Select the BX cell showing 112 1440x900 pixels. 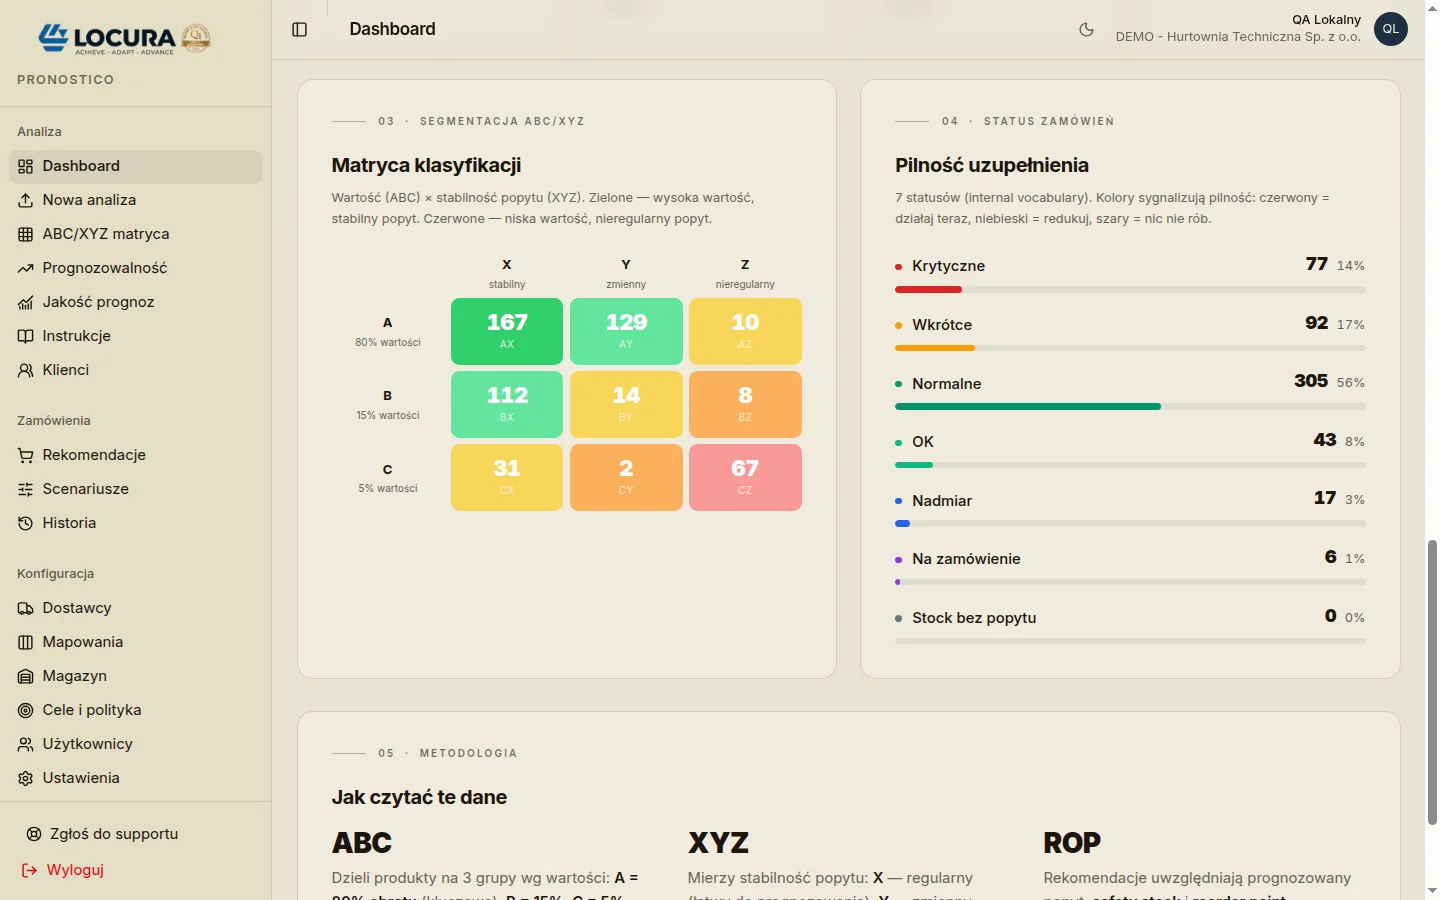tap(507, 404)
